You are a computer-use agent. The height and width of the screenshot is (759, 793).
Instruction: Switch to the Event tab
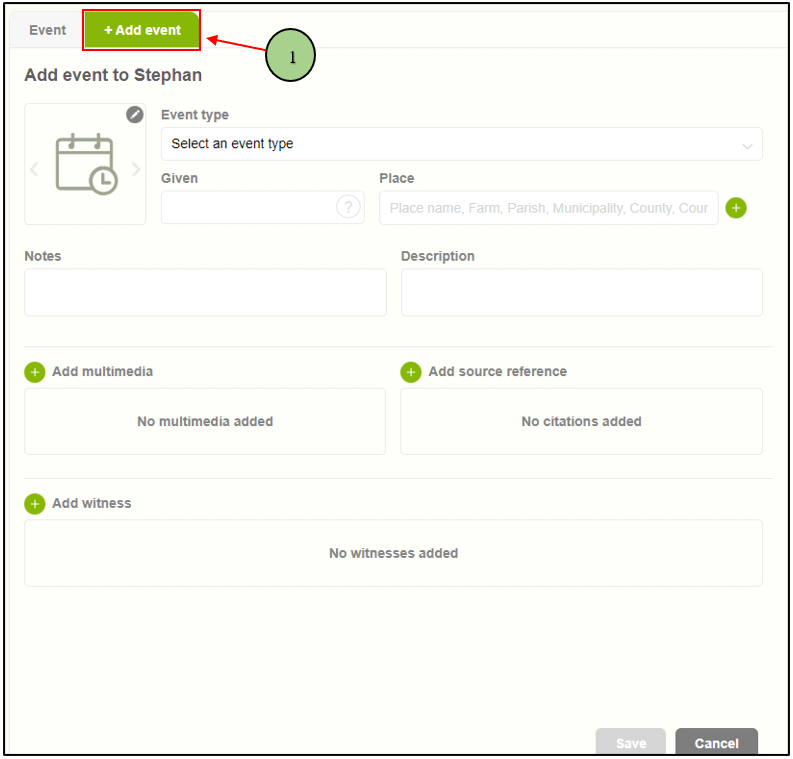pos(47,30)
